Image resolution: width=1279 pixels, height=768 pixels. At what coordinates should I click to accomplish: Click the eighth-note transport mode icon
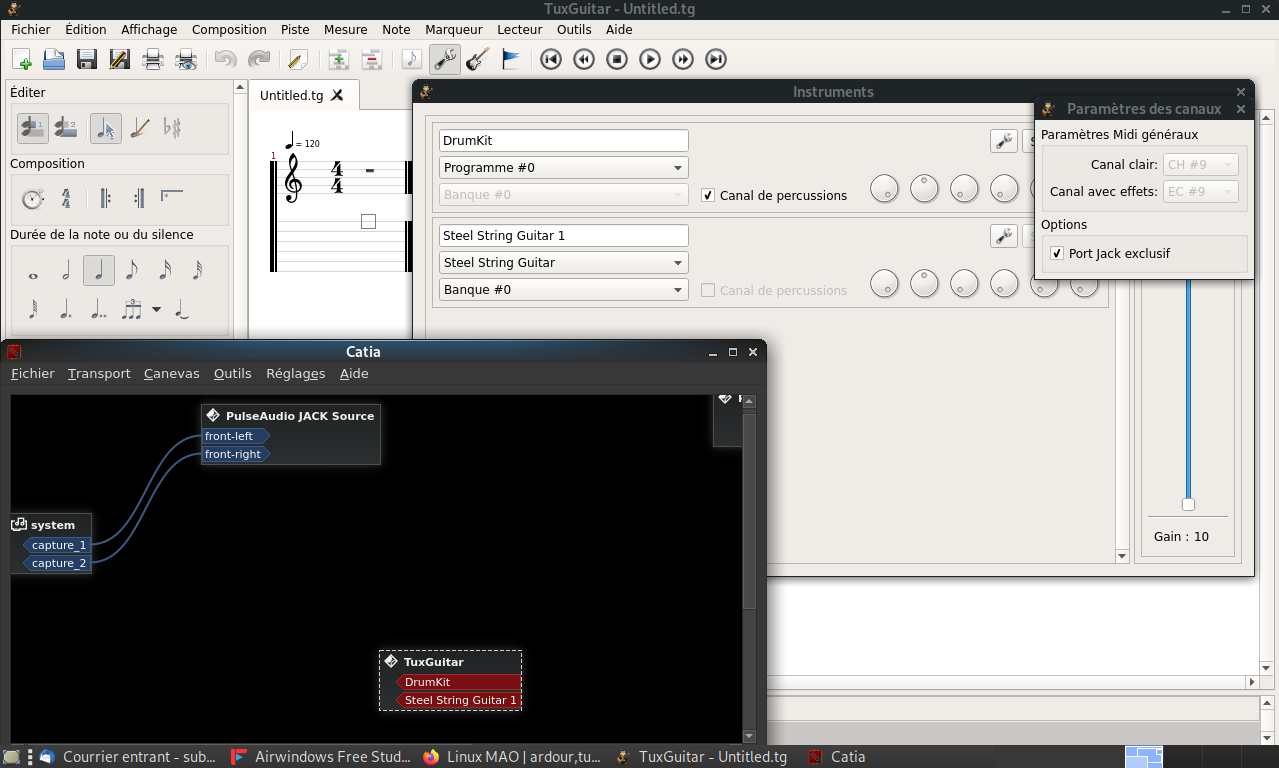412,59
